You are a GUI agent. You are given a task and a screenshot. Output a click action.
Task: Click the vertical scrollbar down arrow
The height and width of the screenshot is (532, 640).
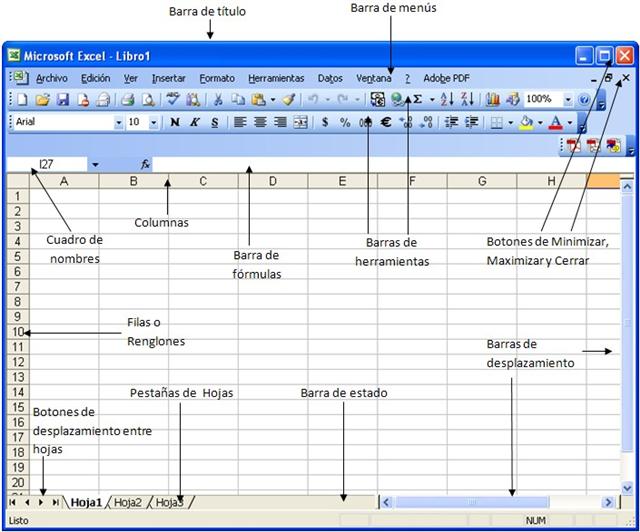click(627, 487)
